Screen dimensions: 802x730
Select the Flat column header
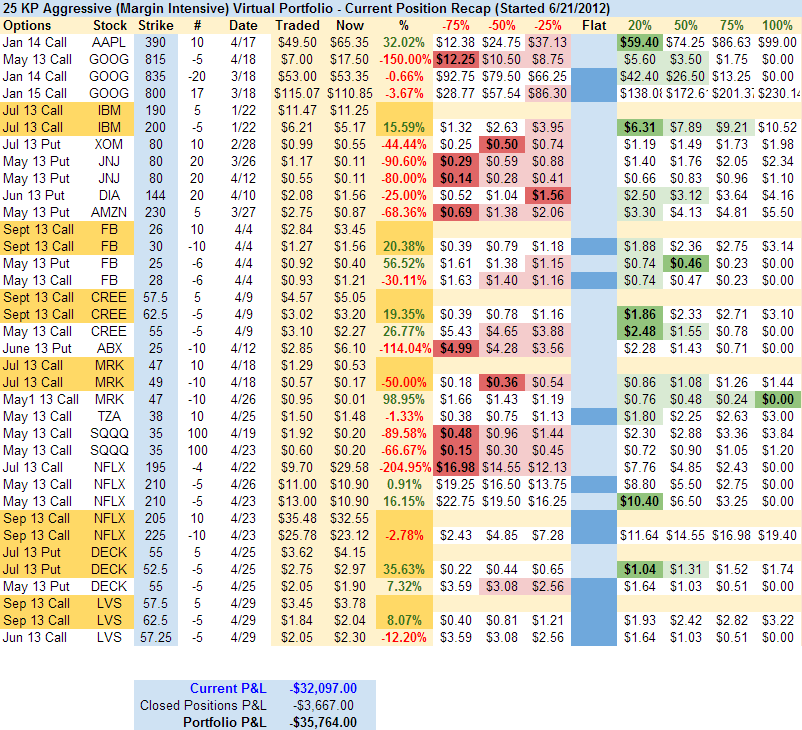coord(595,24)
